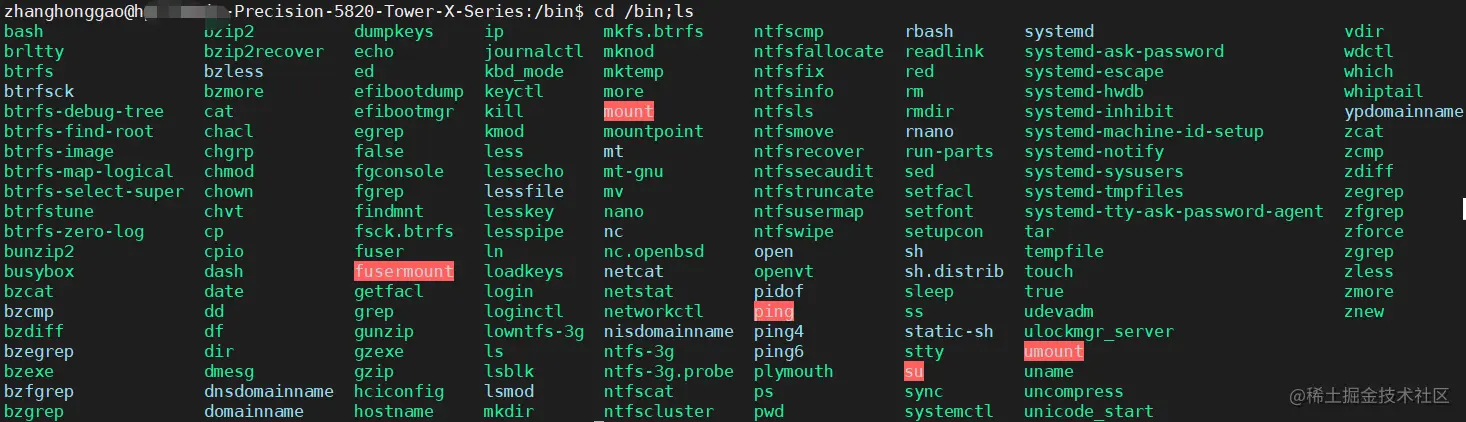The image size is (1466, 422).
Task: Select the red-highlighted ping entry
Action: [774, 311]
